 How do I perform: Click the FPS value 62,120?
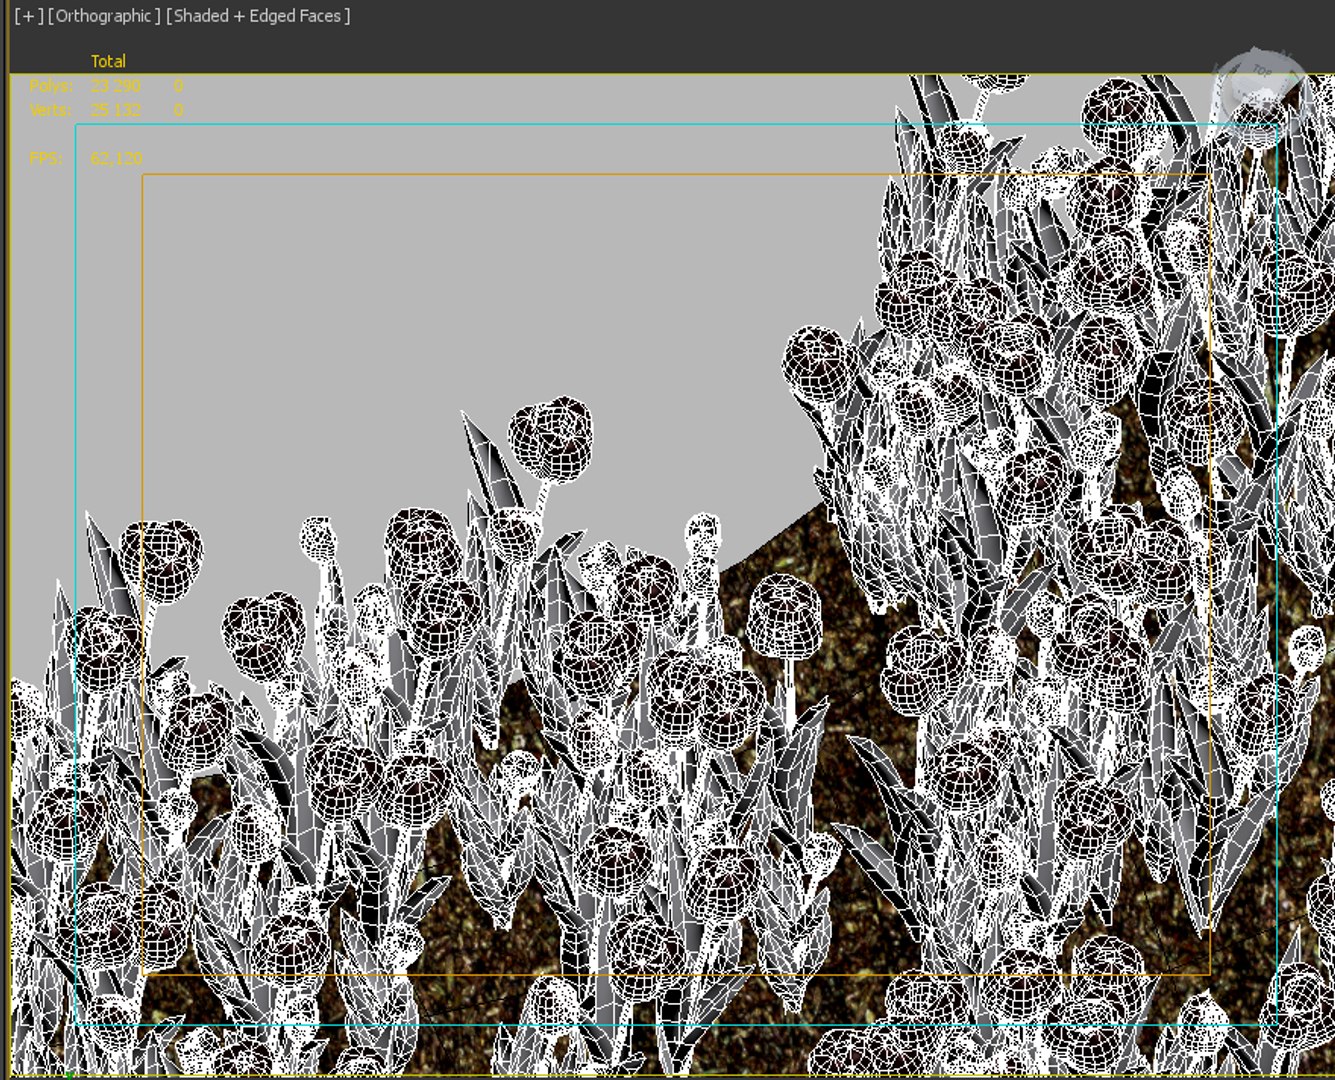pos(116,158)
